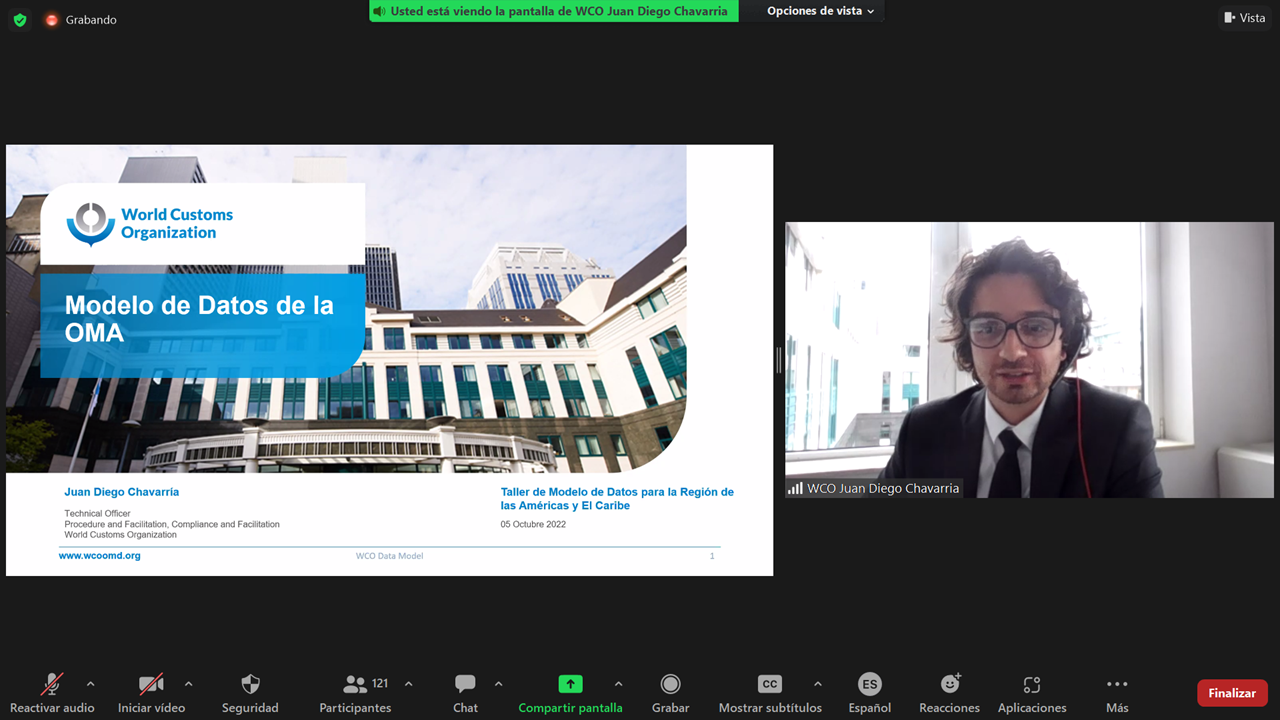Click the WCO Juan Diego Chavarria name label
The height and width of the screenshot is (720, 1280).
tap(883, 489)
